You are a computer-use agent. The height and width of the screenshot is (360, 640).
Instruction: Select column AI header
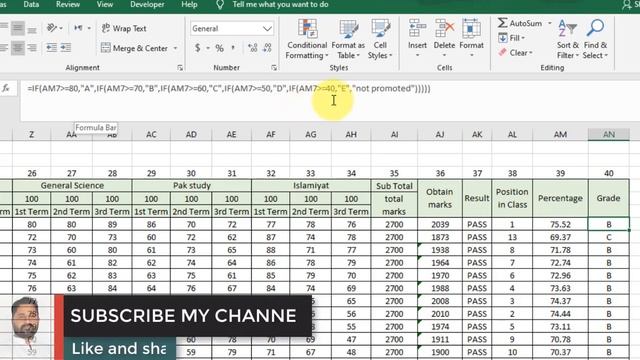point(394,134)
